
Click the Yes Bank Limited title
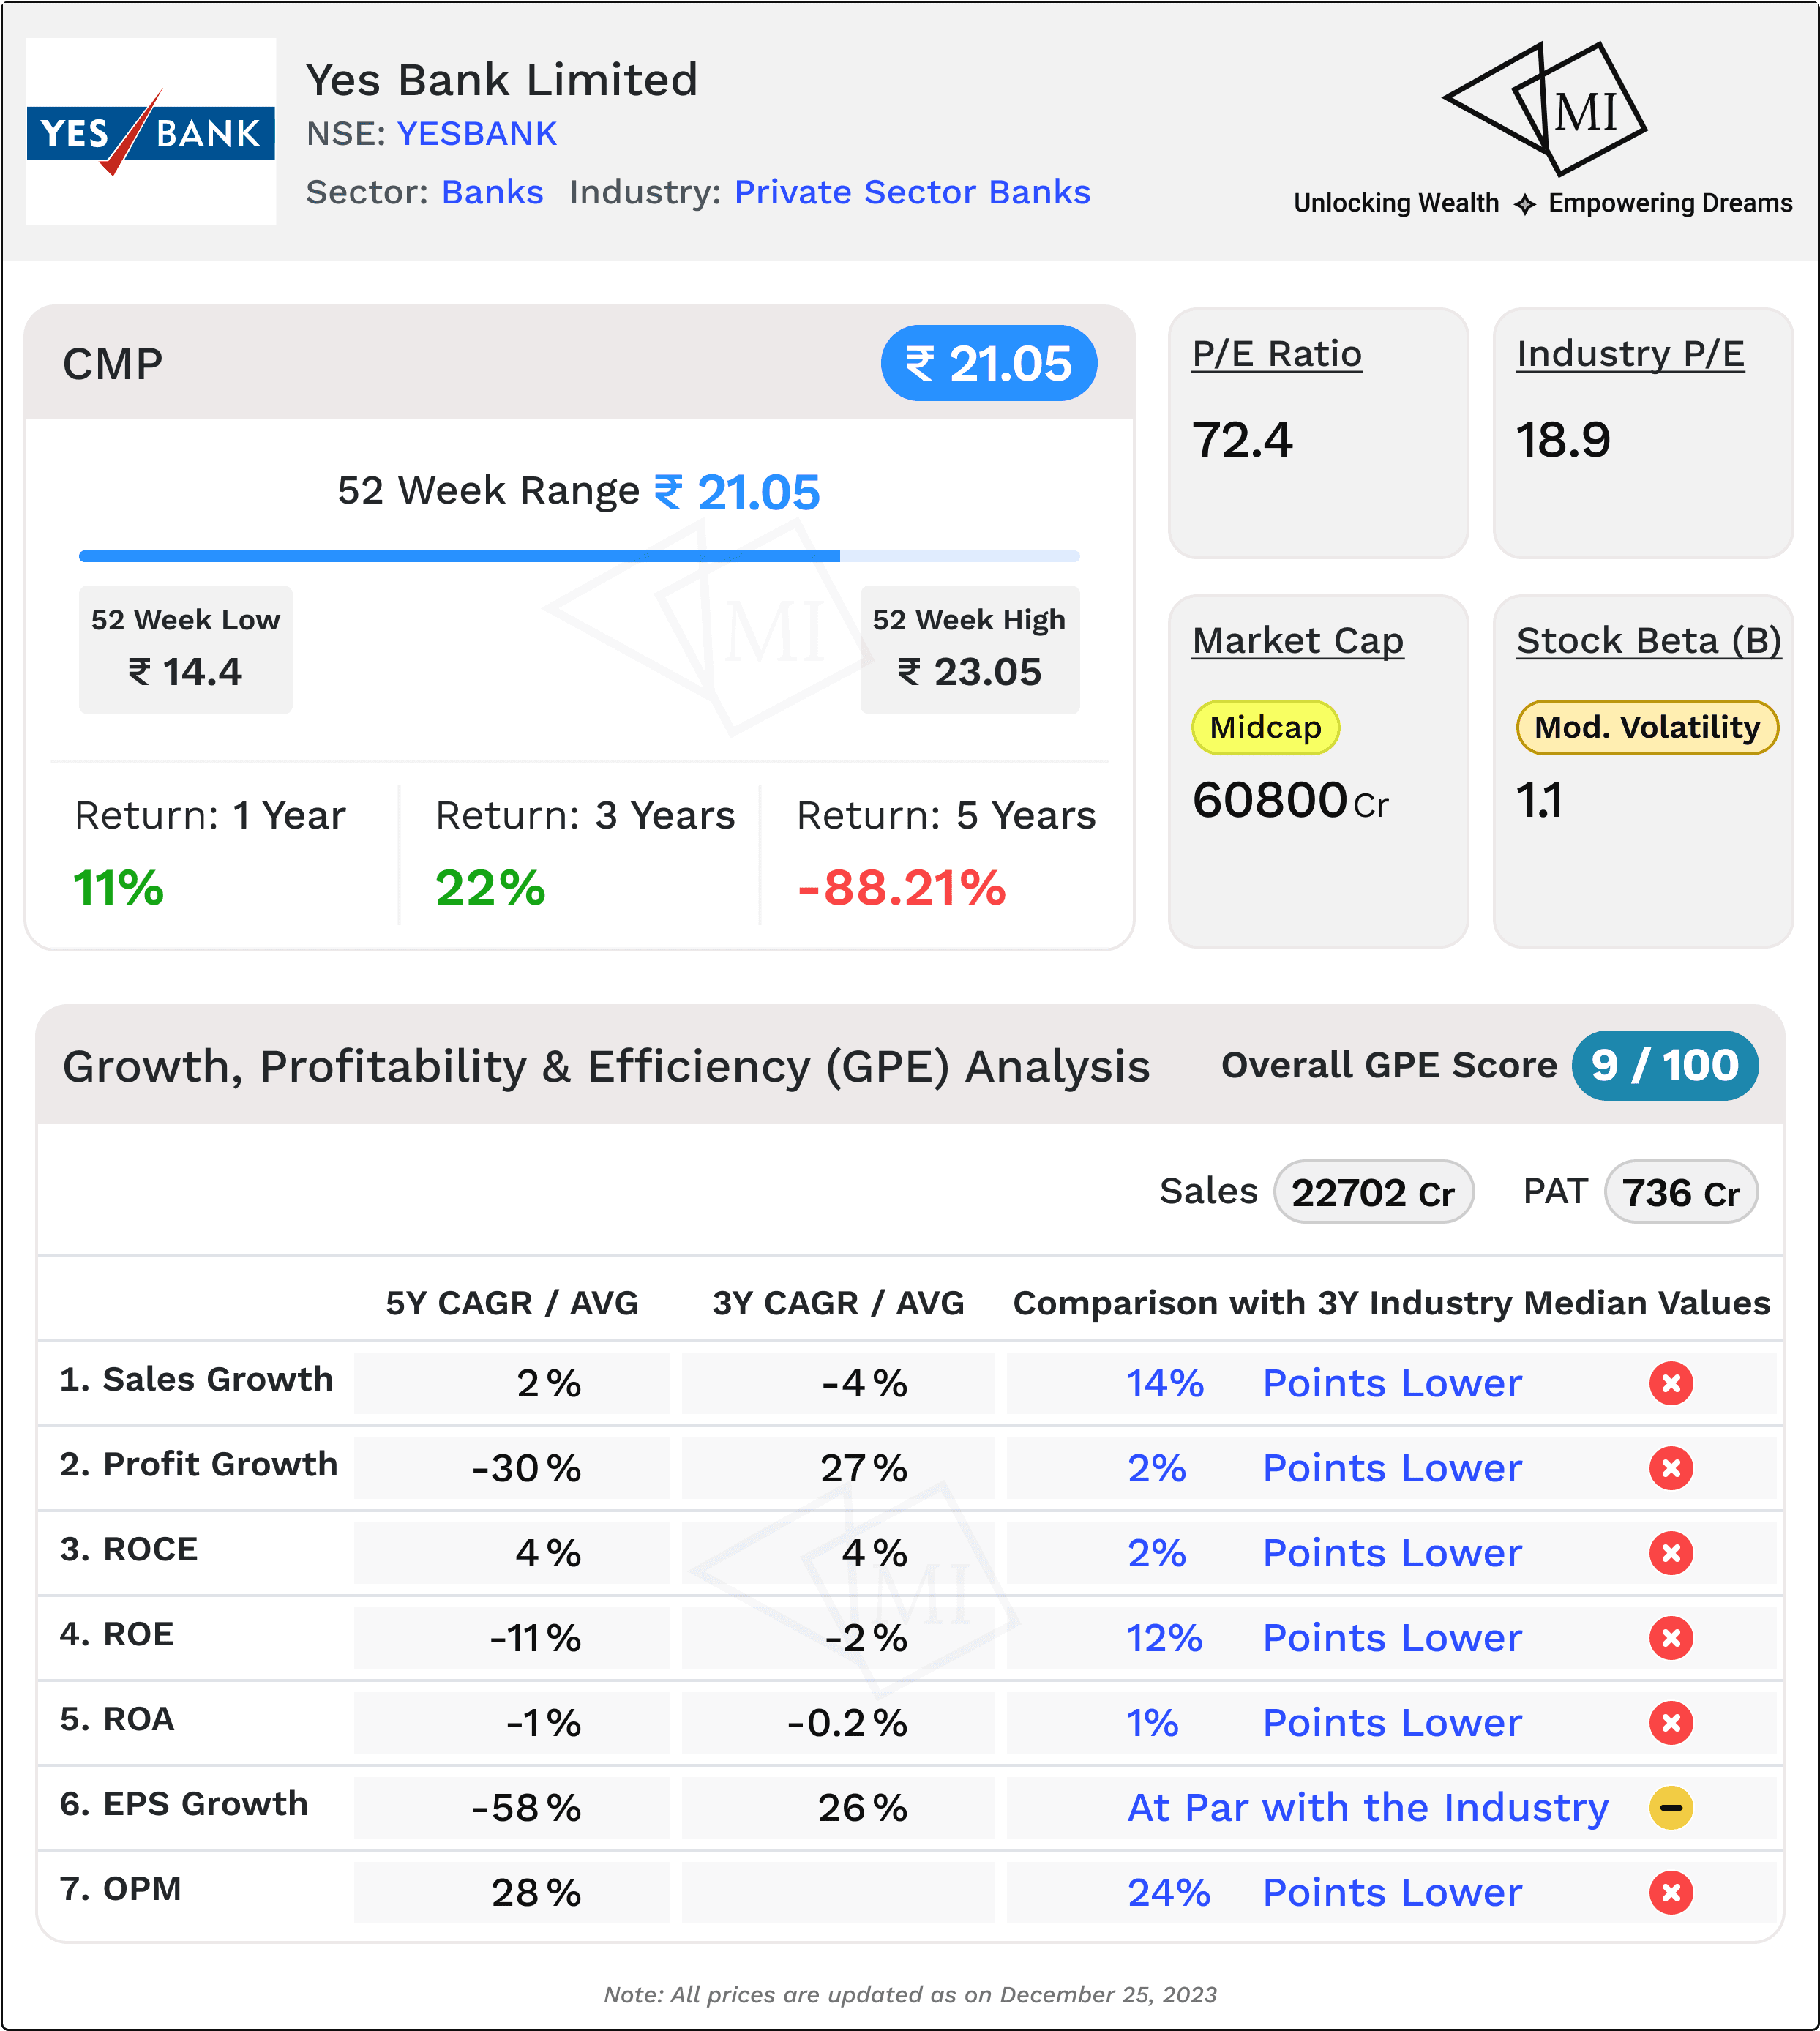pos(501,80)
